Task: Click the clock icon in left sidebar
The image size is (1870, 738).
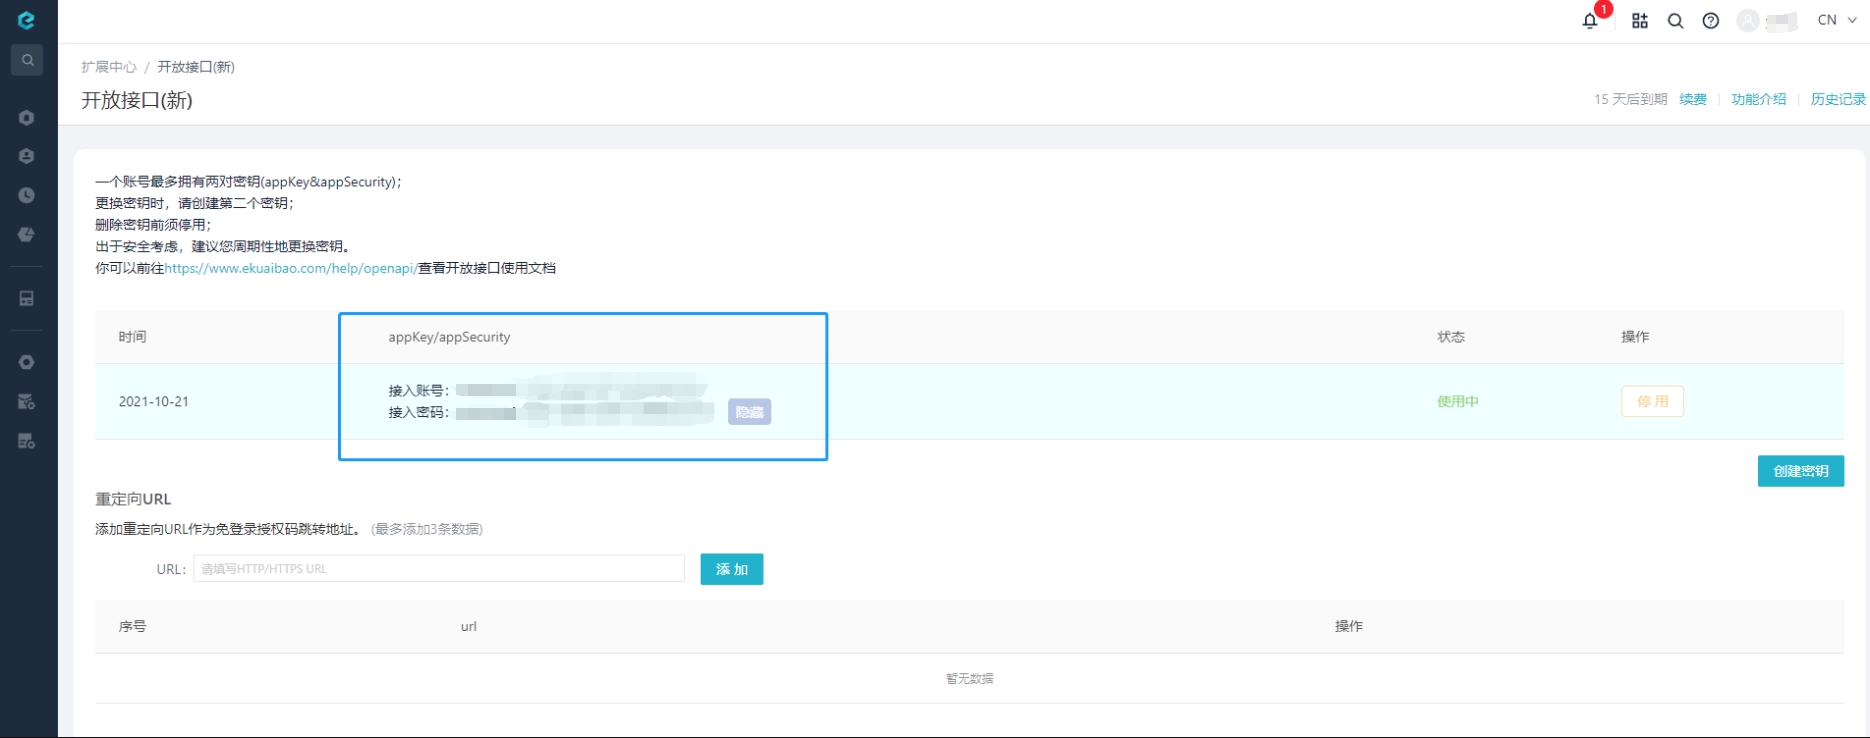Action: click(x=27, y=196)
